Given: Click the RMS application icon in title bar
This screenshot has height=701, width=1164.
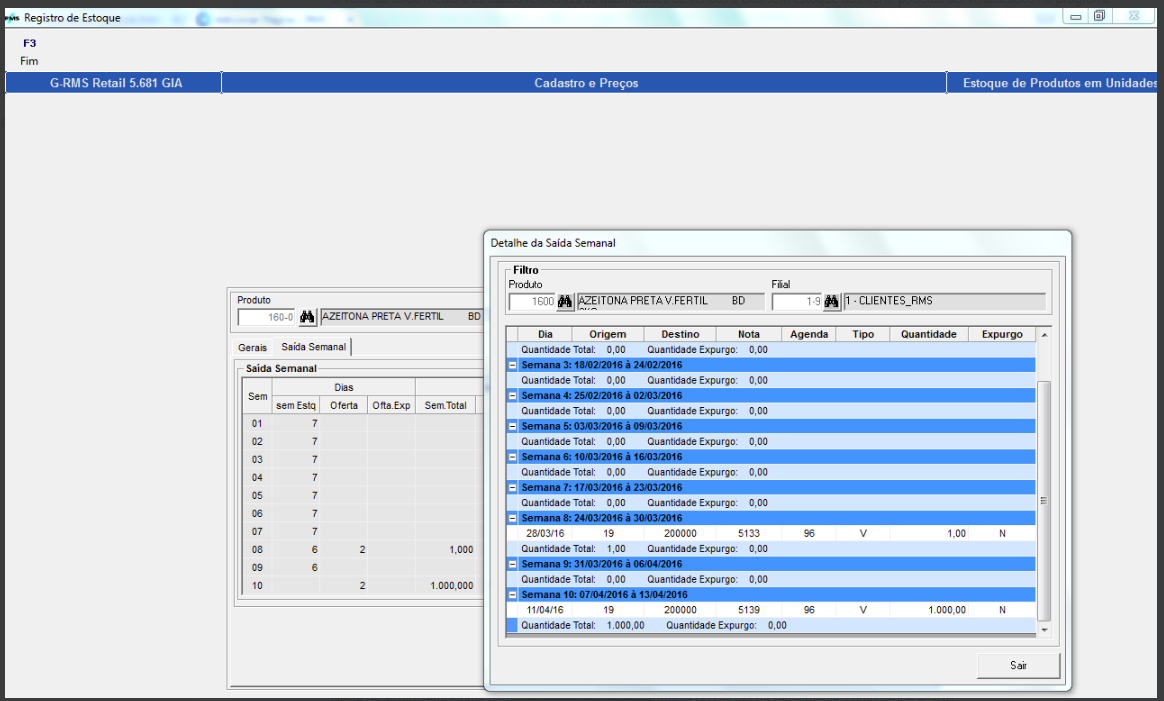Looking at the screenshot, I should point(13,17).
